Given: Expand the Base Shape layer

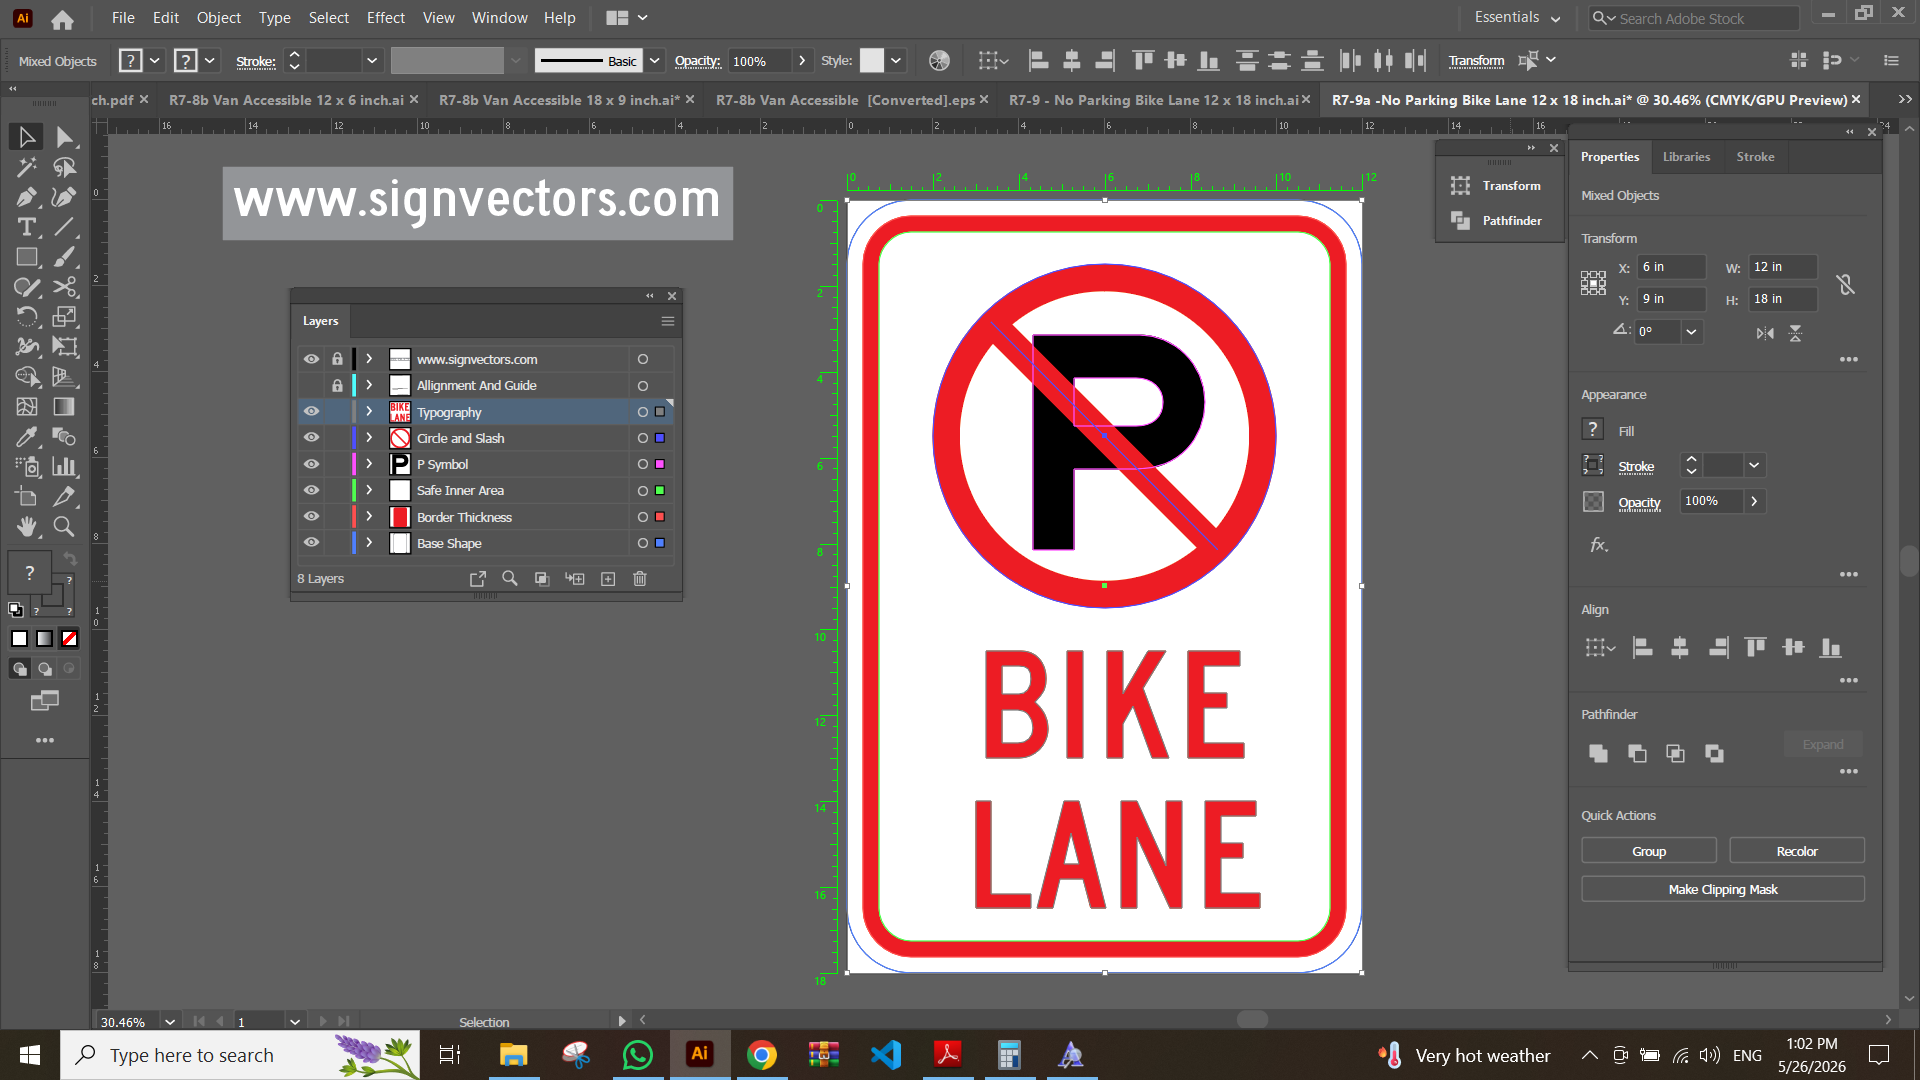Looking at the screenshot, I should [x=369, y=543].
